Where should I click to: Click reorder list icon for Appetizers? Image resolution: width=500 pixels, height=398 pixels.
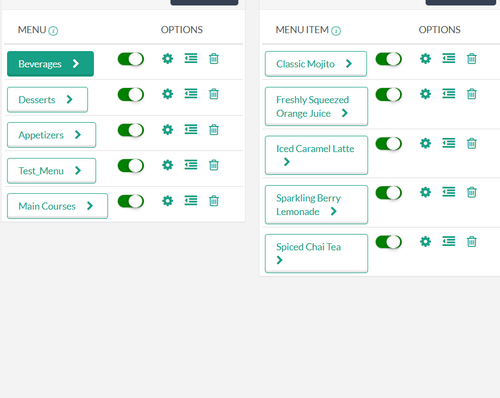(191, 129)
